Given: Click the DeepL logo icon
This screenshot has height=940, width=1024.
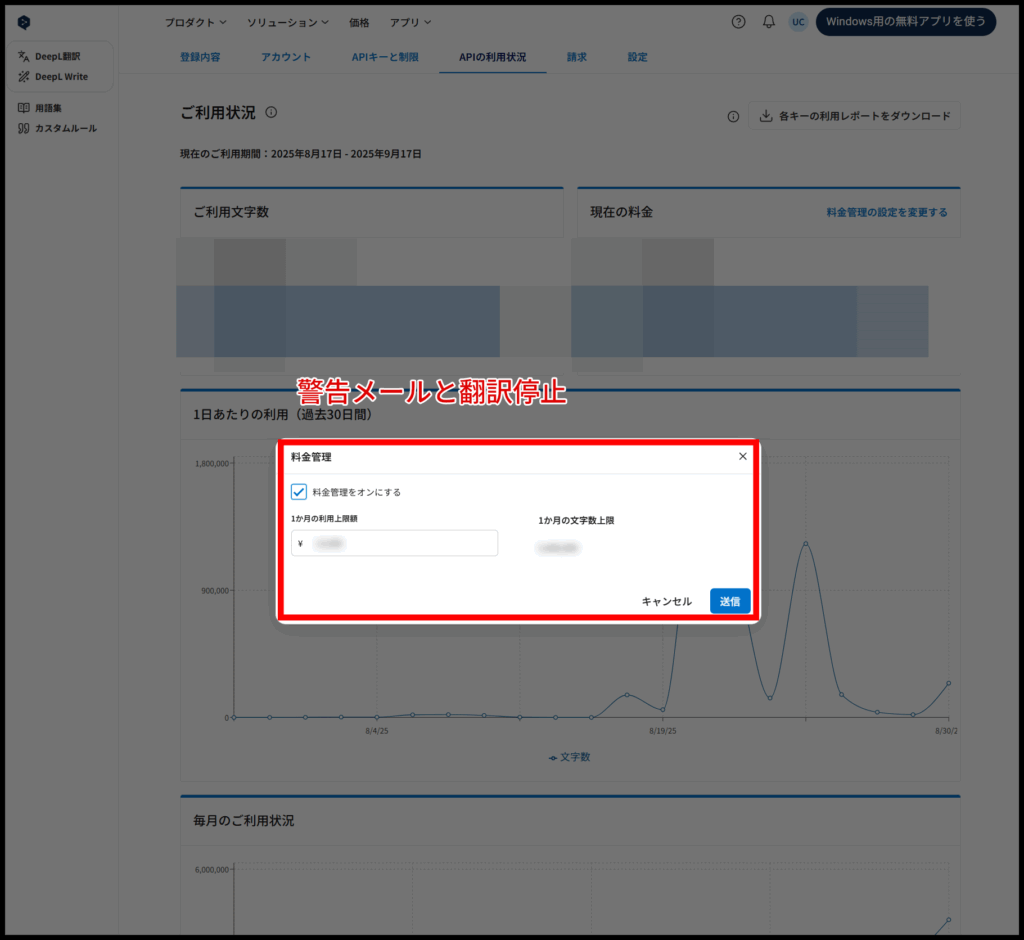Looking at the screenshot, I should 24,22.
